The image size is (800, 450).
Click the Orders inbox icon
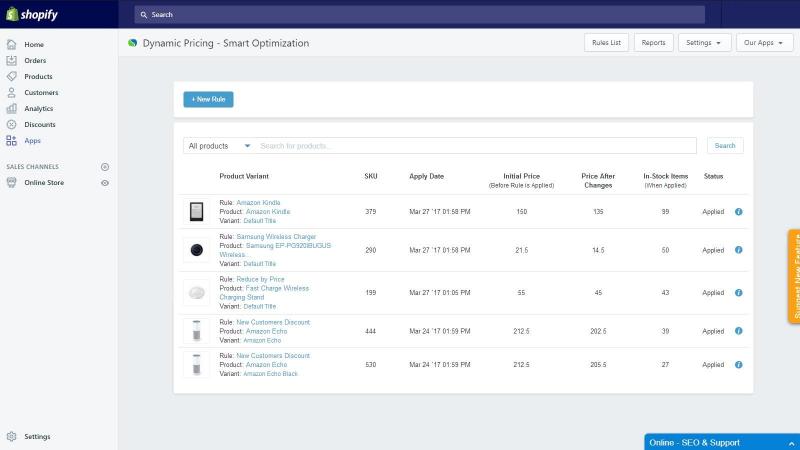click(x=11, y=60)
